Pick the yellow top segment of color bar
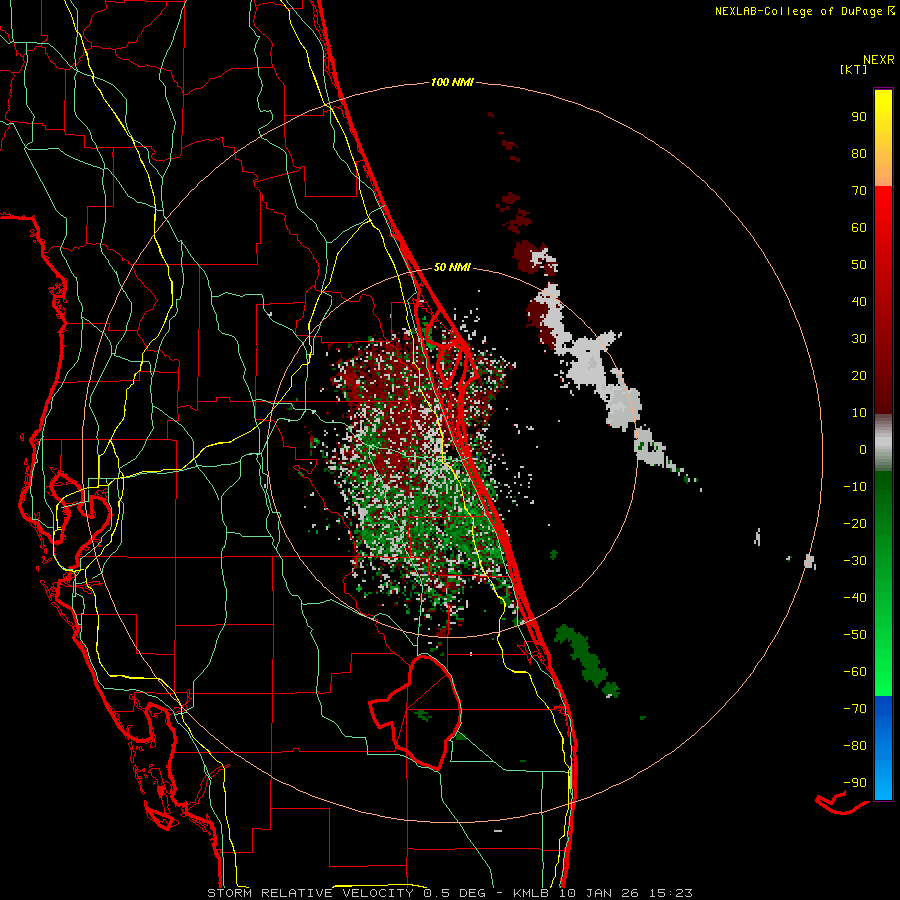The height and width of the screenshot is (900, 900). 883,138
